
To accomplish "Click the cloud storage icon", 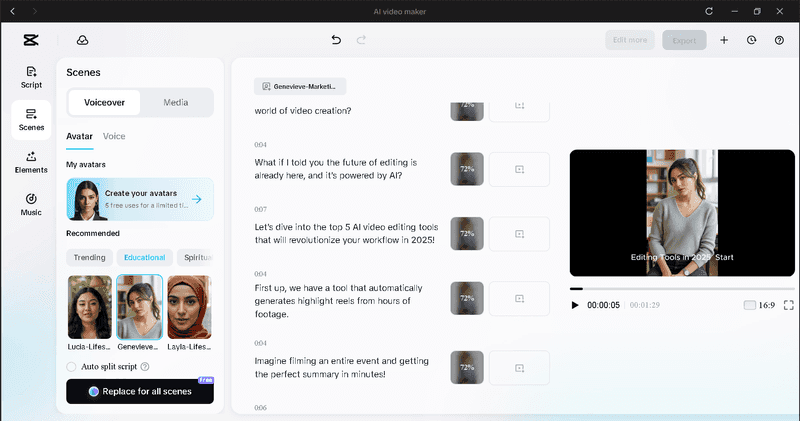I will (82, 40).
